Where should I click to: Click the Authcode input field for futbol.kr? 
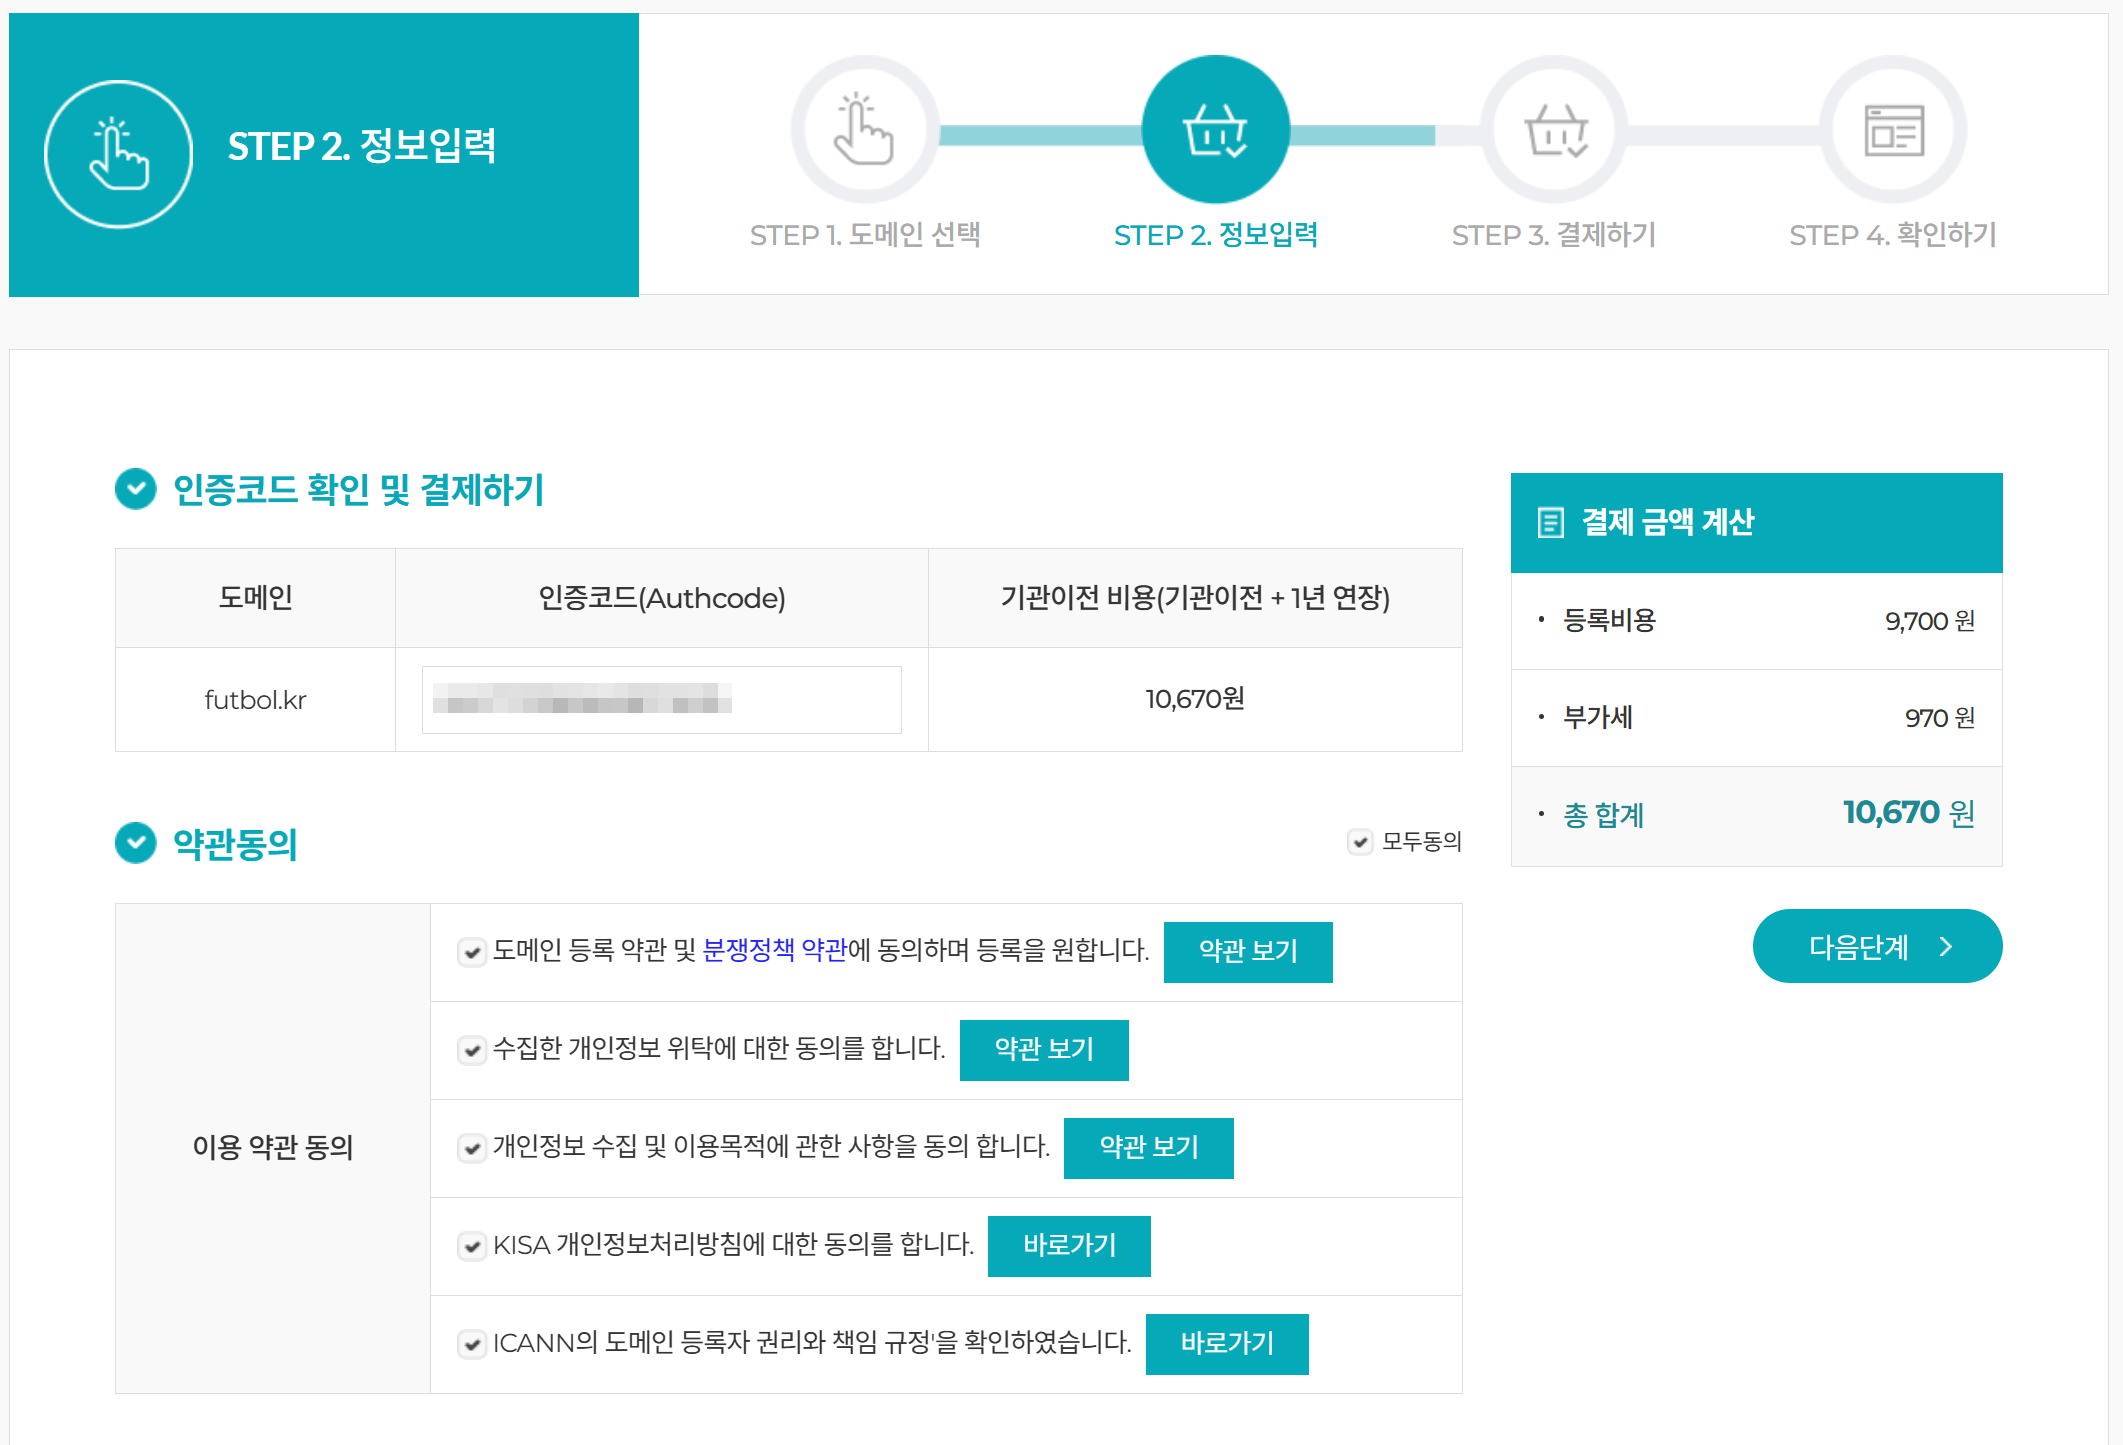(661, 700)
